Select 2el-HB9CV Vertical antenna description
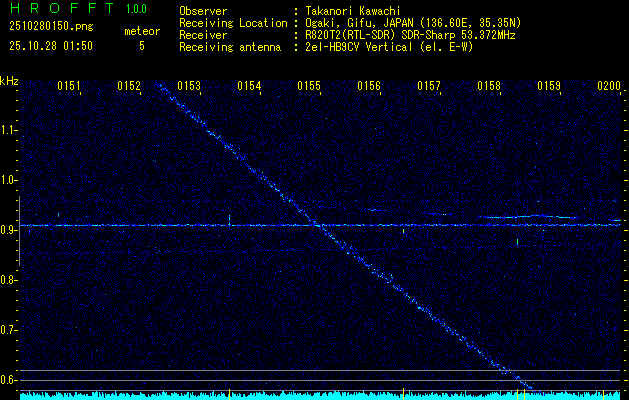Screen dimensions: 629x400 [x=389, y=47]
